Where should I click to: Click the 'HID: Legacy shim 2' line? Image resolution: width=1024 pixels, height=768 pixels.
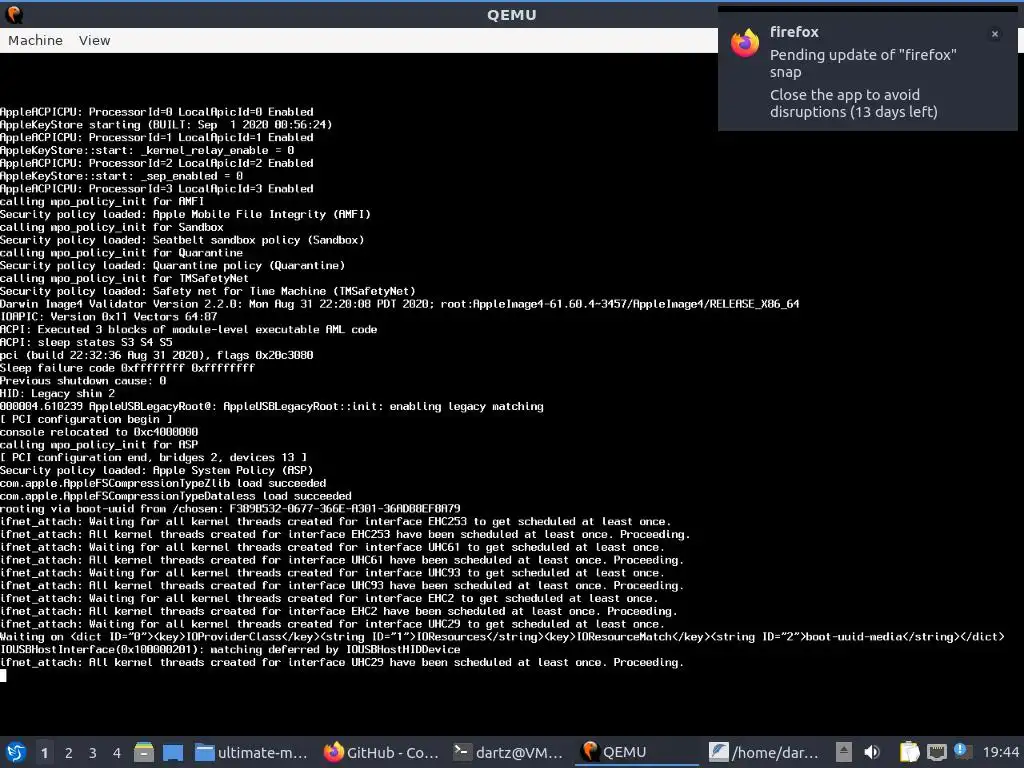pos(57,393)
